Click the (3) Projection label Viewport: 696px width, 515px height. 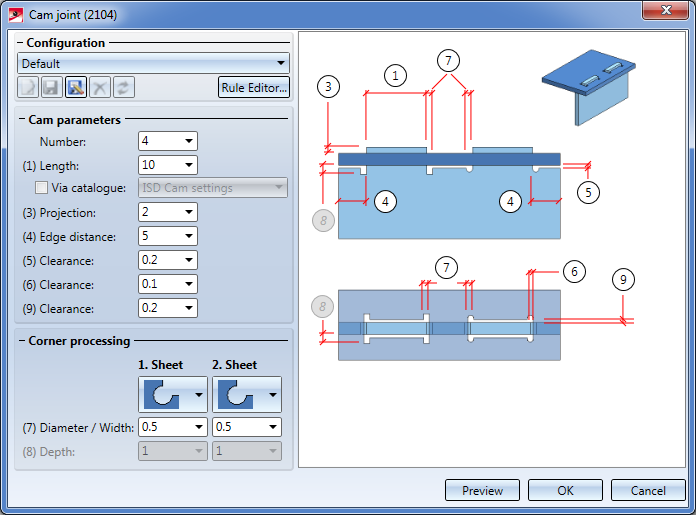point(59,213)
